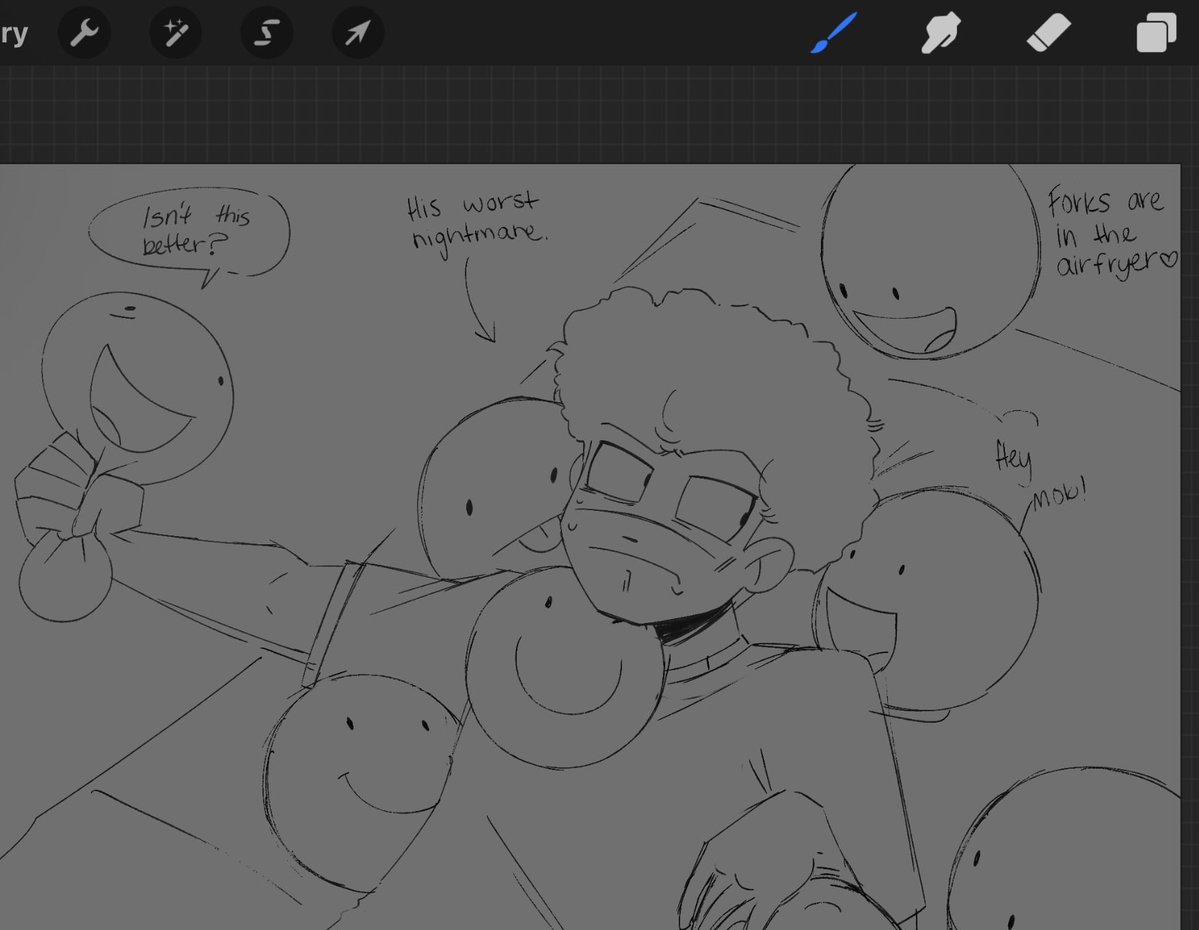Open the Layers panel
The image size is (1199, 930).
(1156, 33)
